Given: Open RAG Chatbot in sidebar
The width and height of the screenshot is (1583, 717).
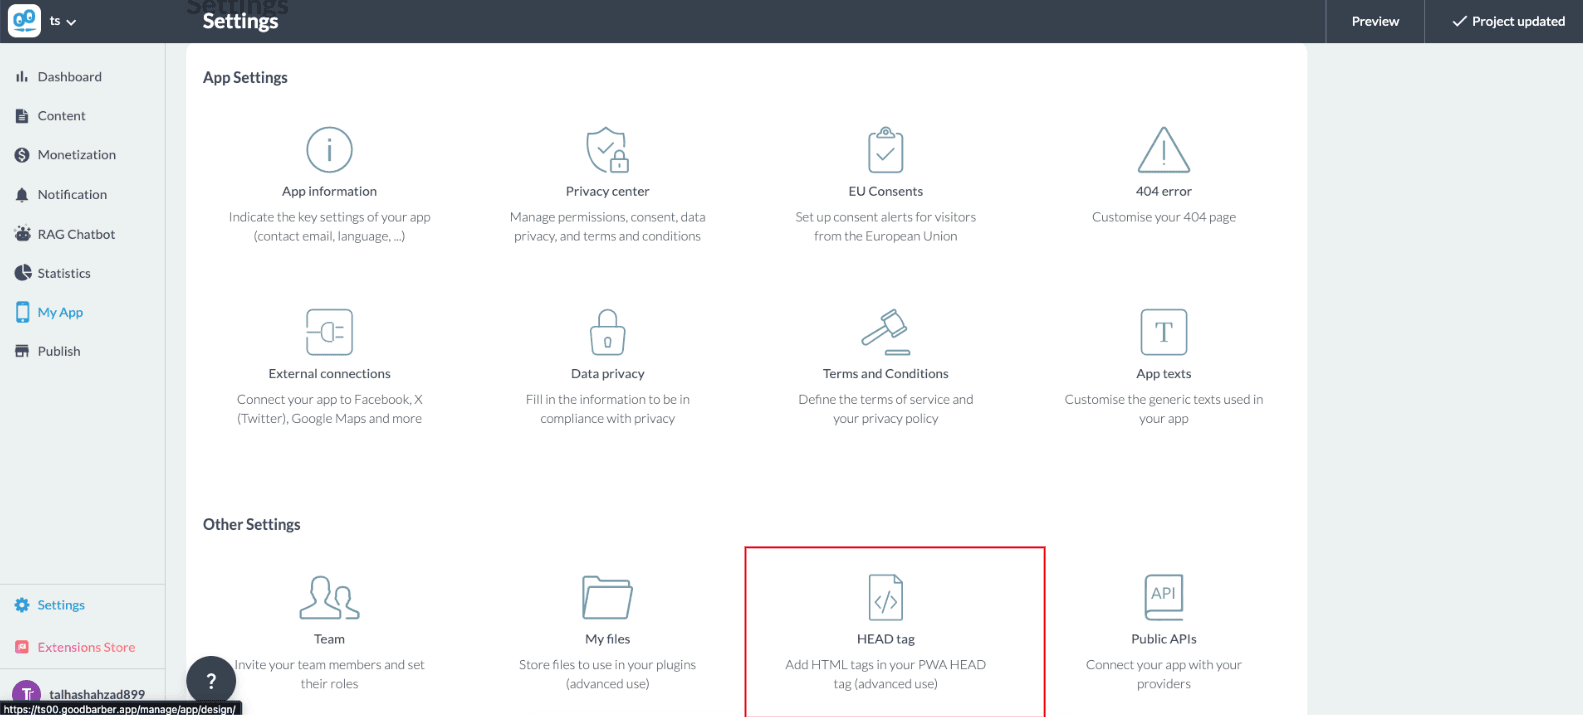Looking at the screenshot, I should [76, 234].
